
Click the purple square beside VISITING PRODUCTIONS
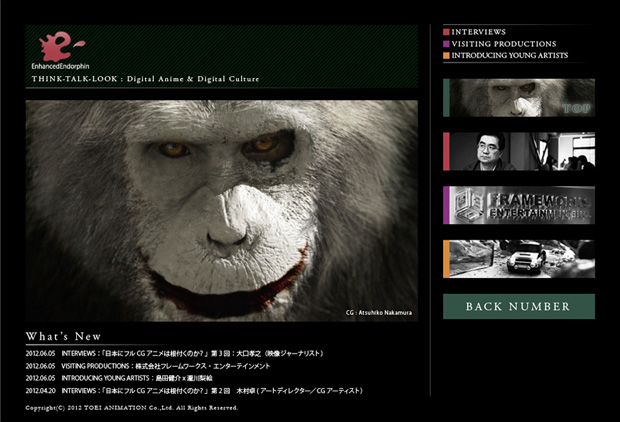coord(446,44)
